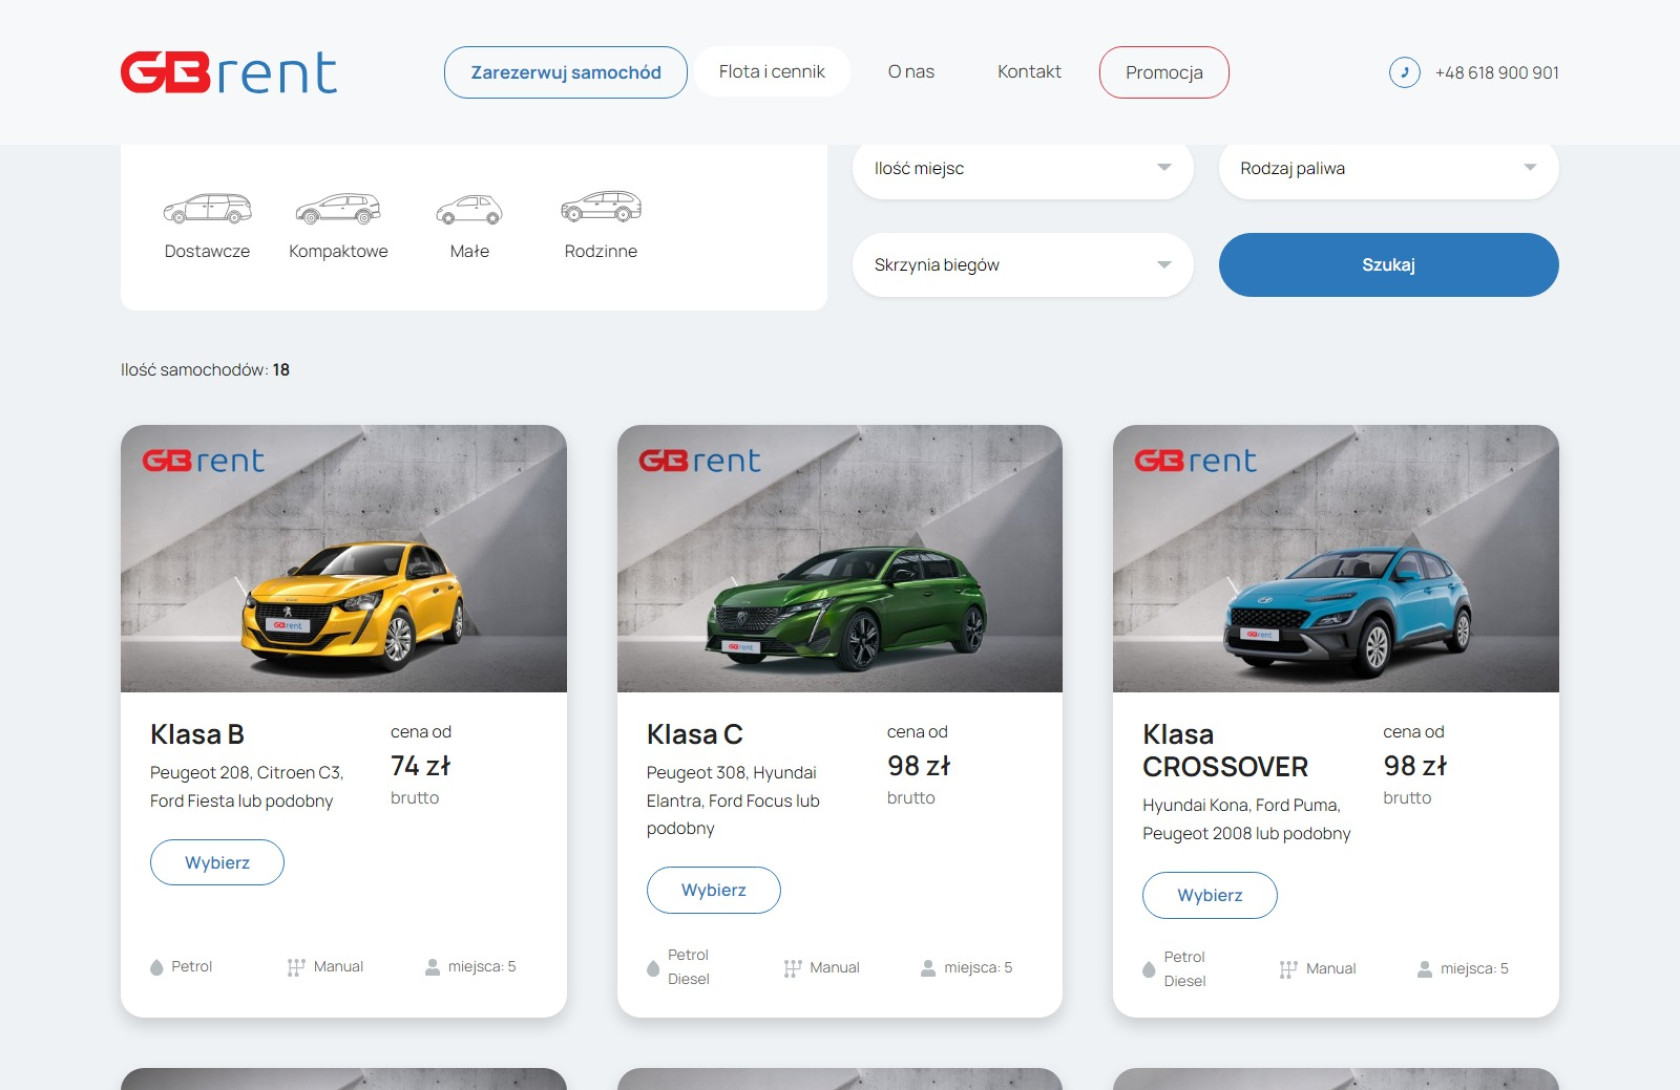Click Zarezerwuj samochód button in header
The width and height of the screenshot is (1680, 1090).
[566, 72]
